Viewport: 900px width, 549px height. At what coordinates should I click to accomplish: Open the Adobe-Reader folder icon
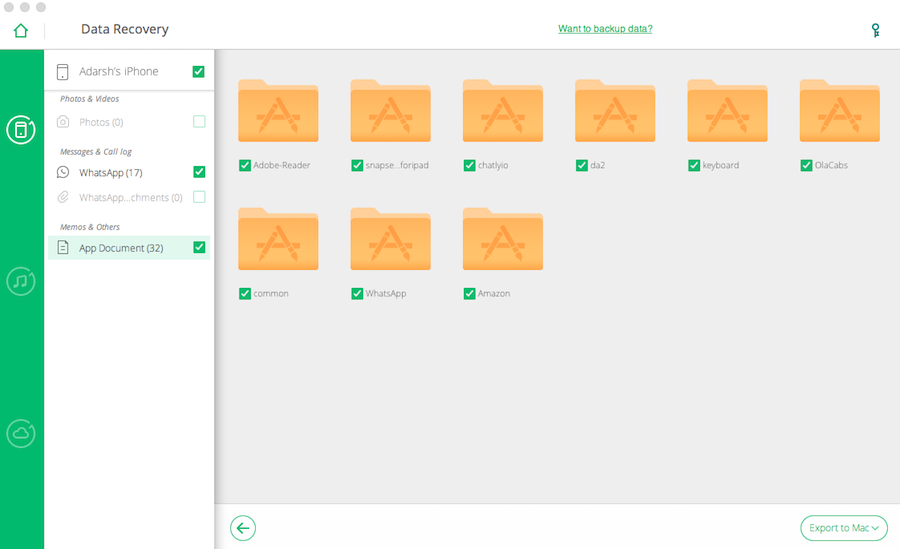pos(278,116)
